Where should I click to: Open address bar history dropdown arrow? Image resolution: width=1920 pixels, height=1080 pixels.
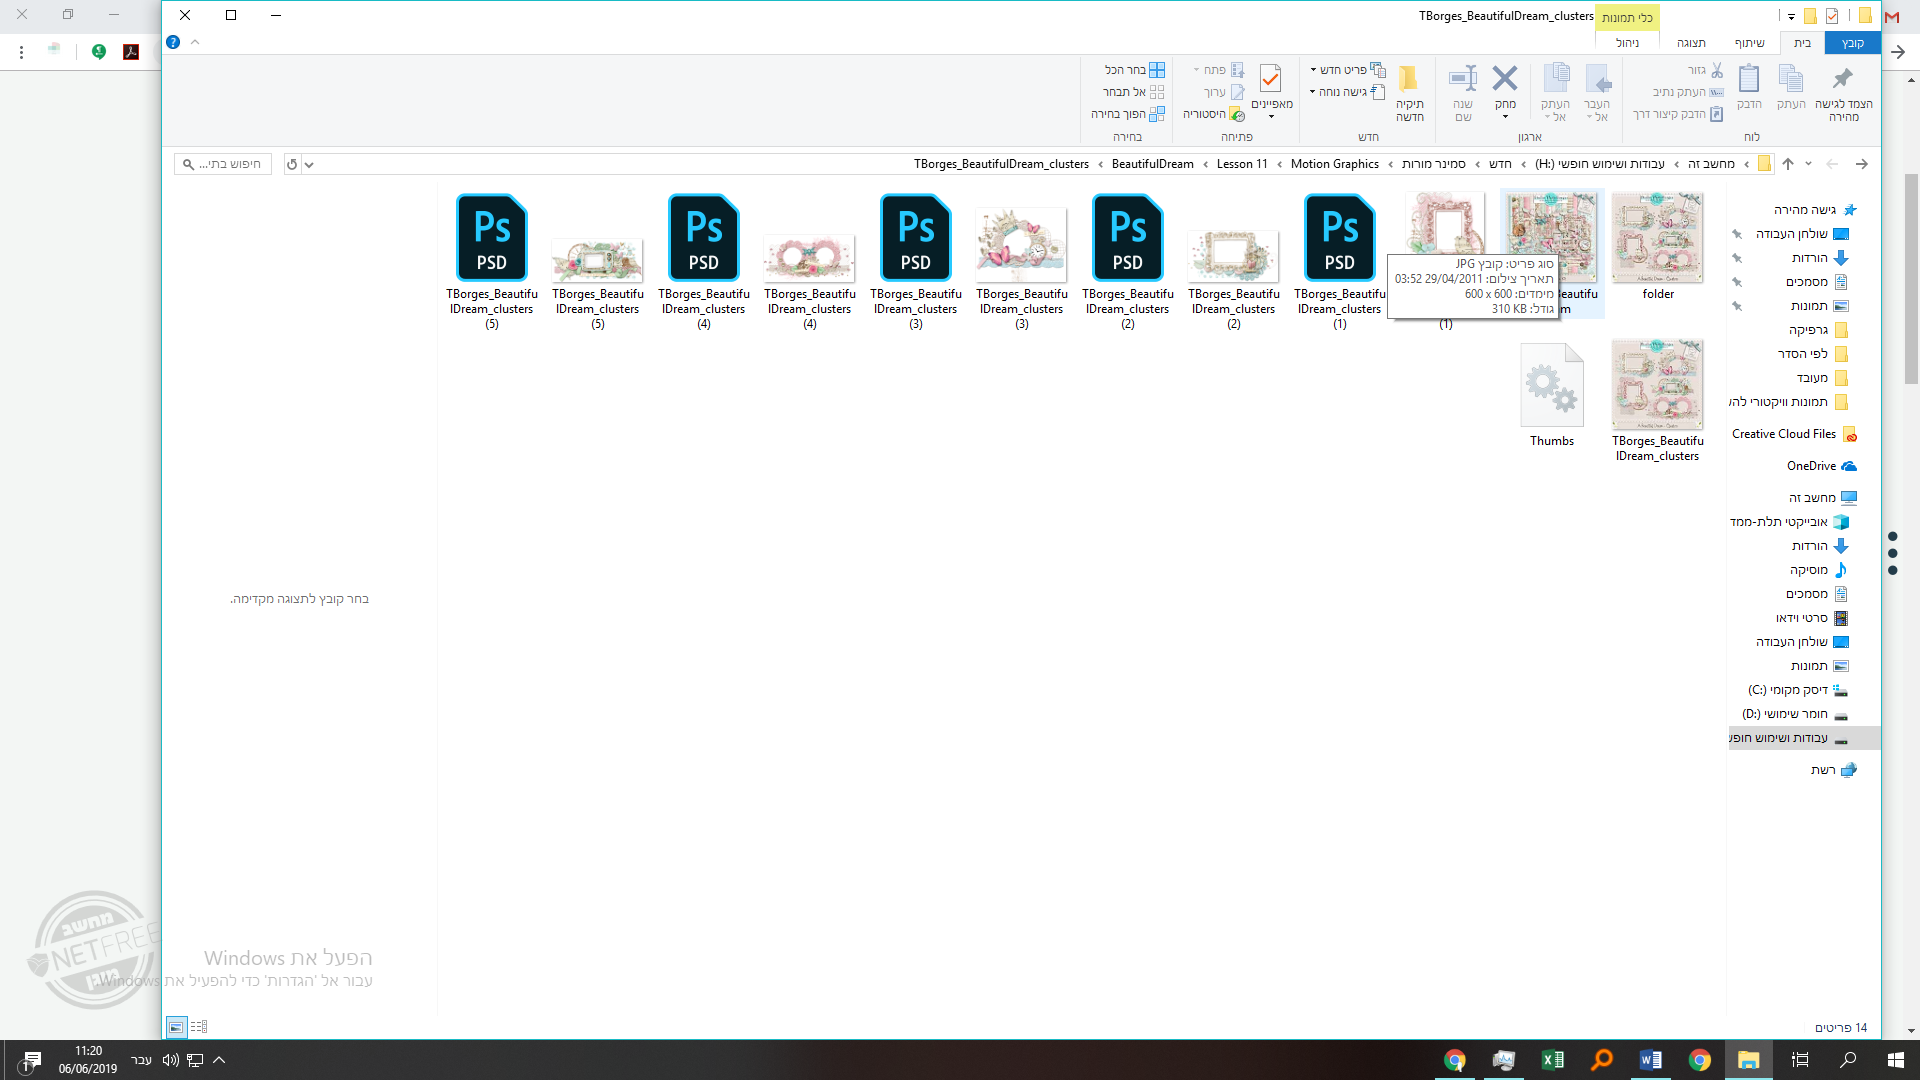[x=309, y=164]
